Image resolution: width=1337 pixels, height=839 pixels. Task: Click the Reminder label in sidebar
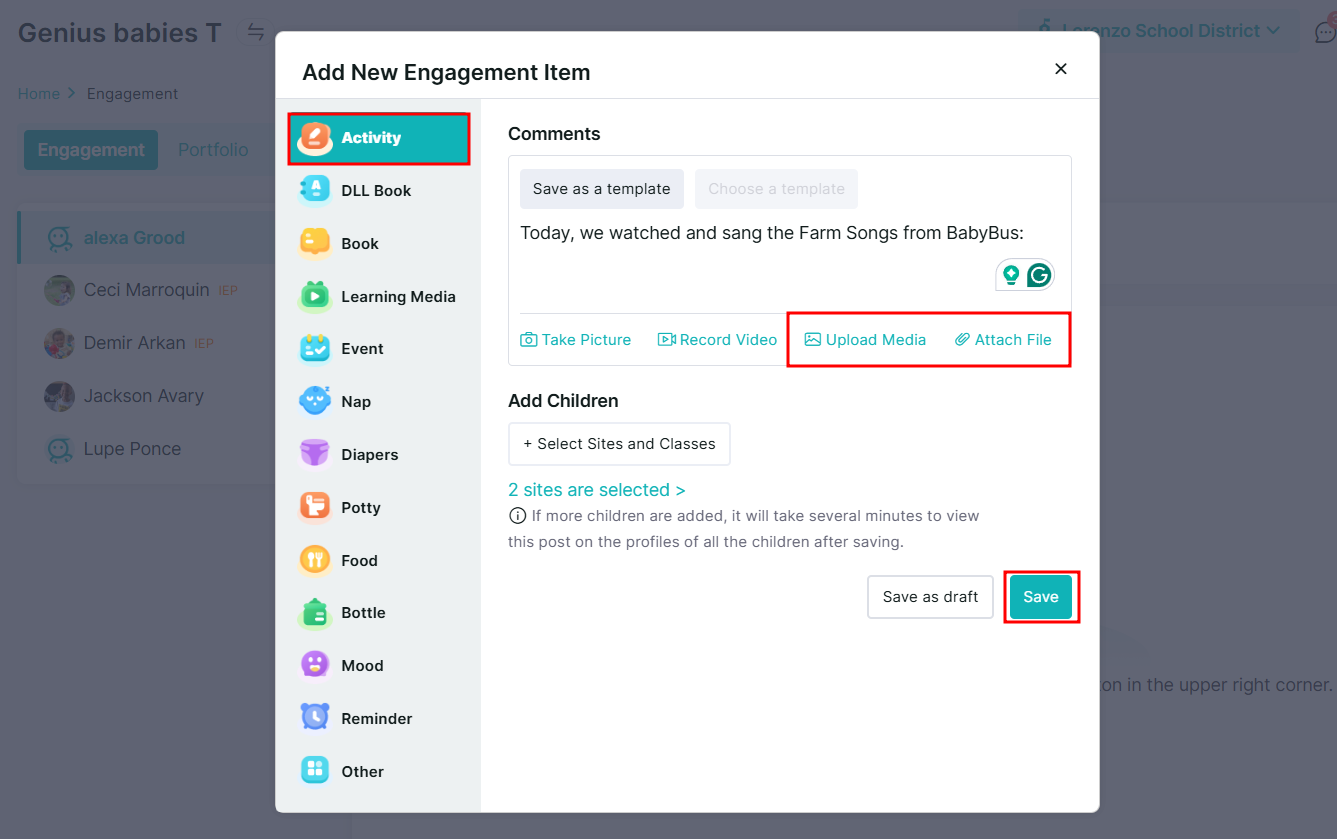377,718
